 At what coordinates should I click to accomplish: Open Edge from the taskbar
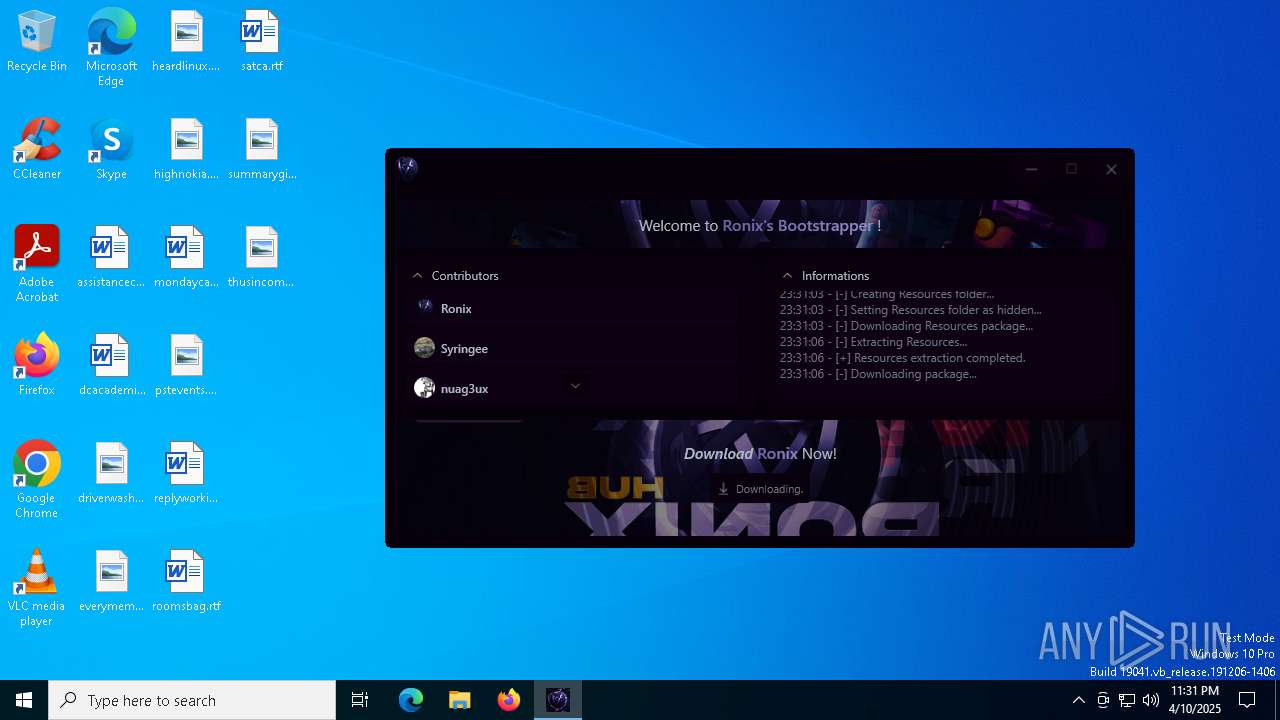411,700
